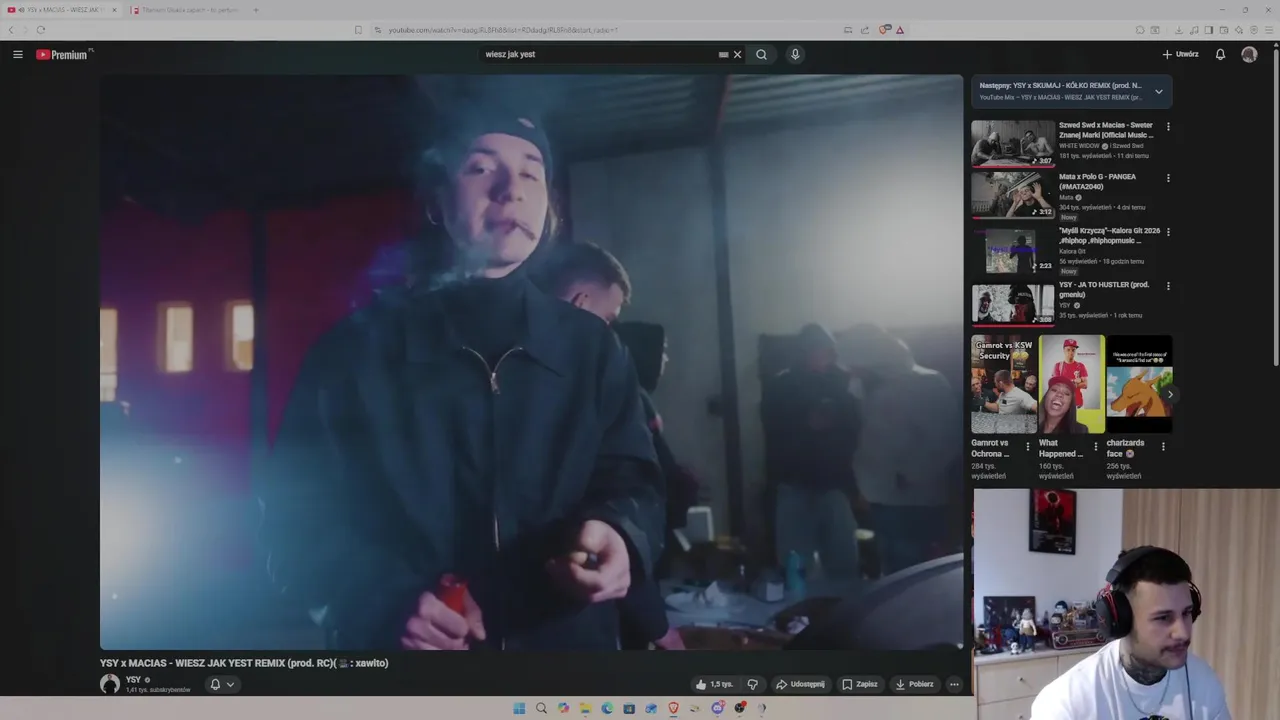The image size is (1280, 720).
Task: Submit search with magnifier button
Action: click(762, 55)
